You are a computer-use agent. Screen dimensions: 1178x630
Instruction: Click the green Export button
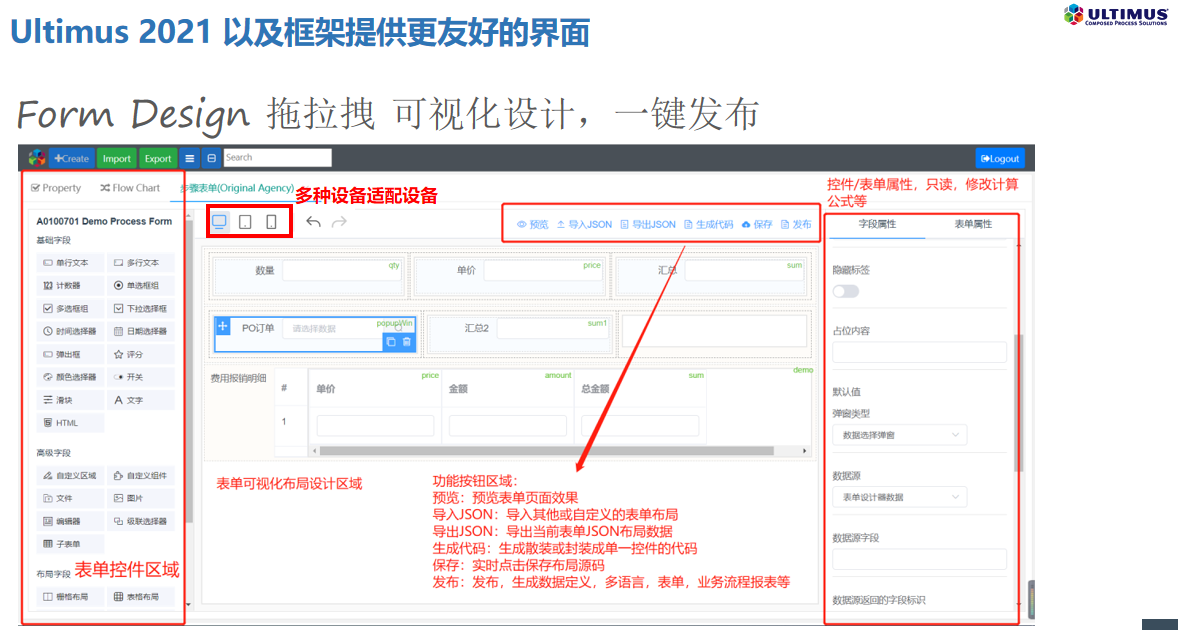tap(158, 158)
